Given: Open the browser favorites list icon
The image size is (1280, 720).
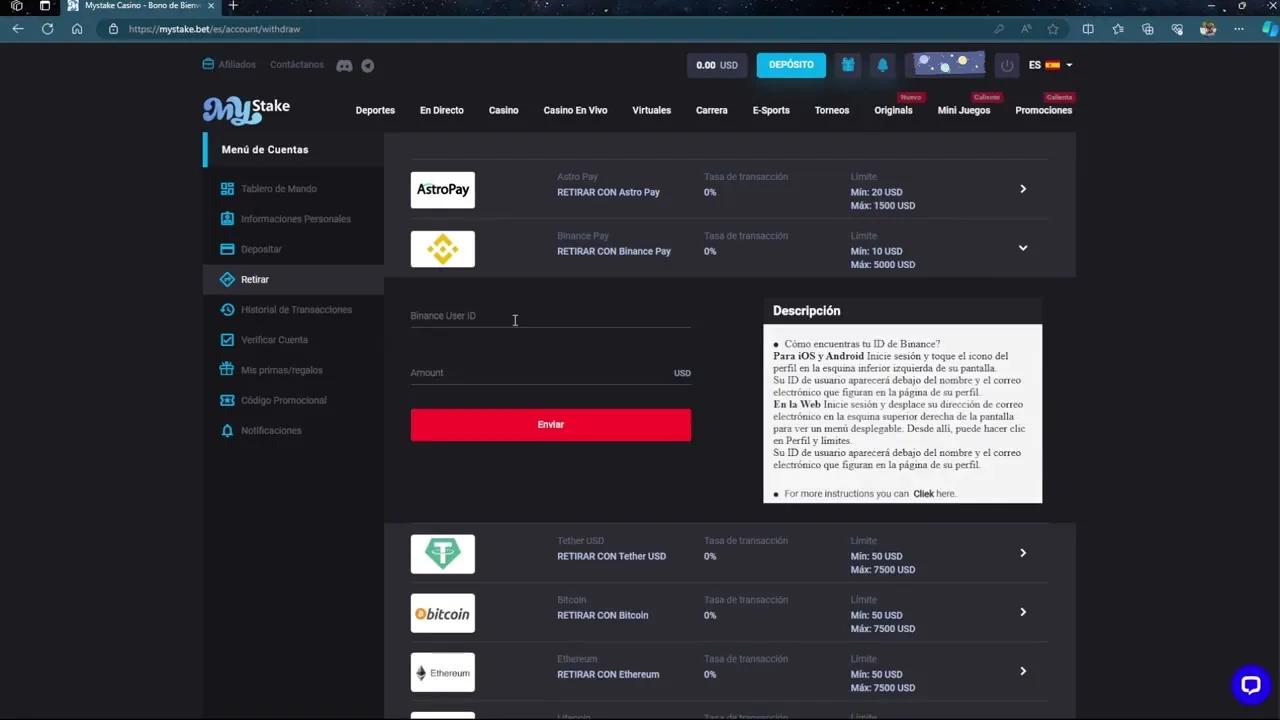Looking at the screenshot, I should [x=1118, y=29].
